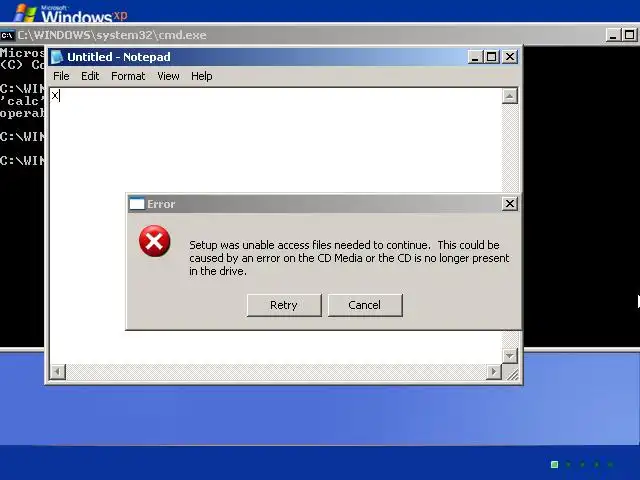Image resolution: width=640 pixels, height=480 pixels.
Task: Click the Notepad icon in title bar
Action: pos(57,57)
